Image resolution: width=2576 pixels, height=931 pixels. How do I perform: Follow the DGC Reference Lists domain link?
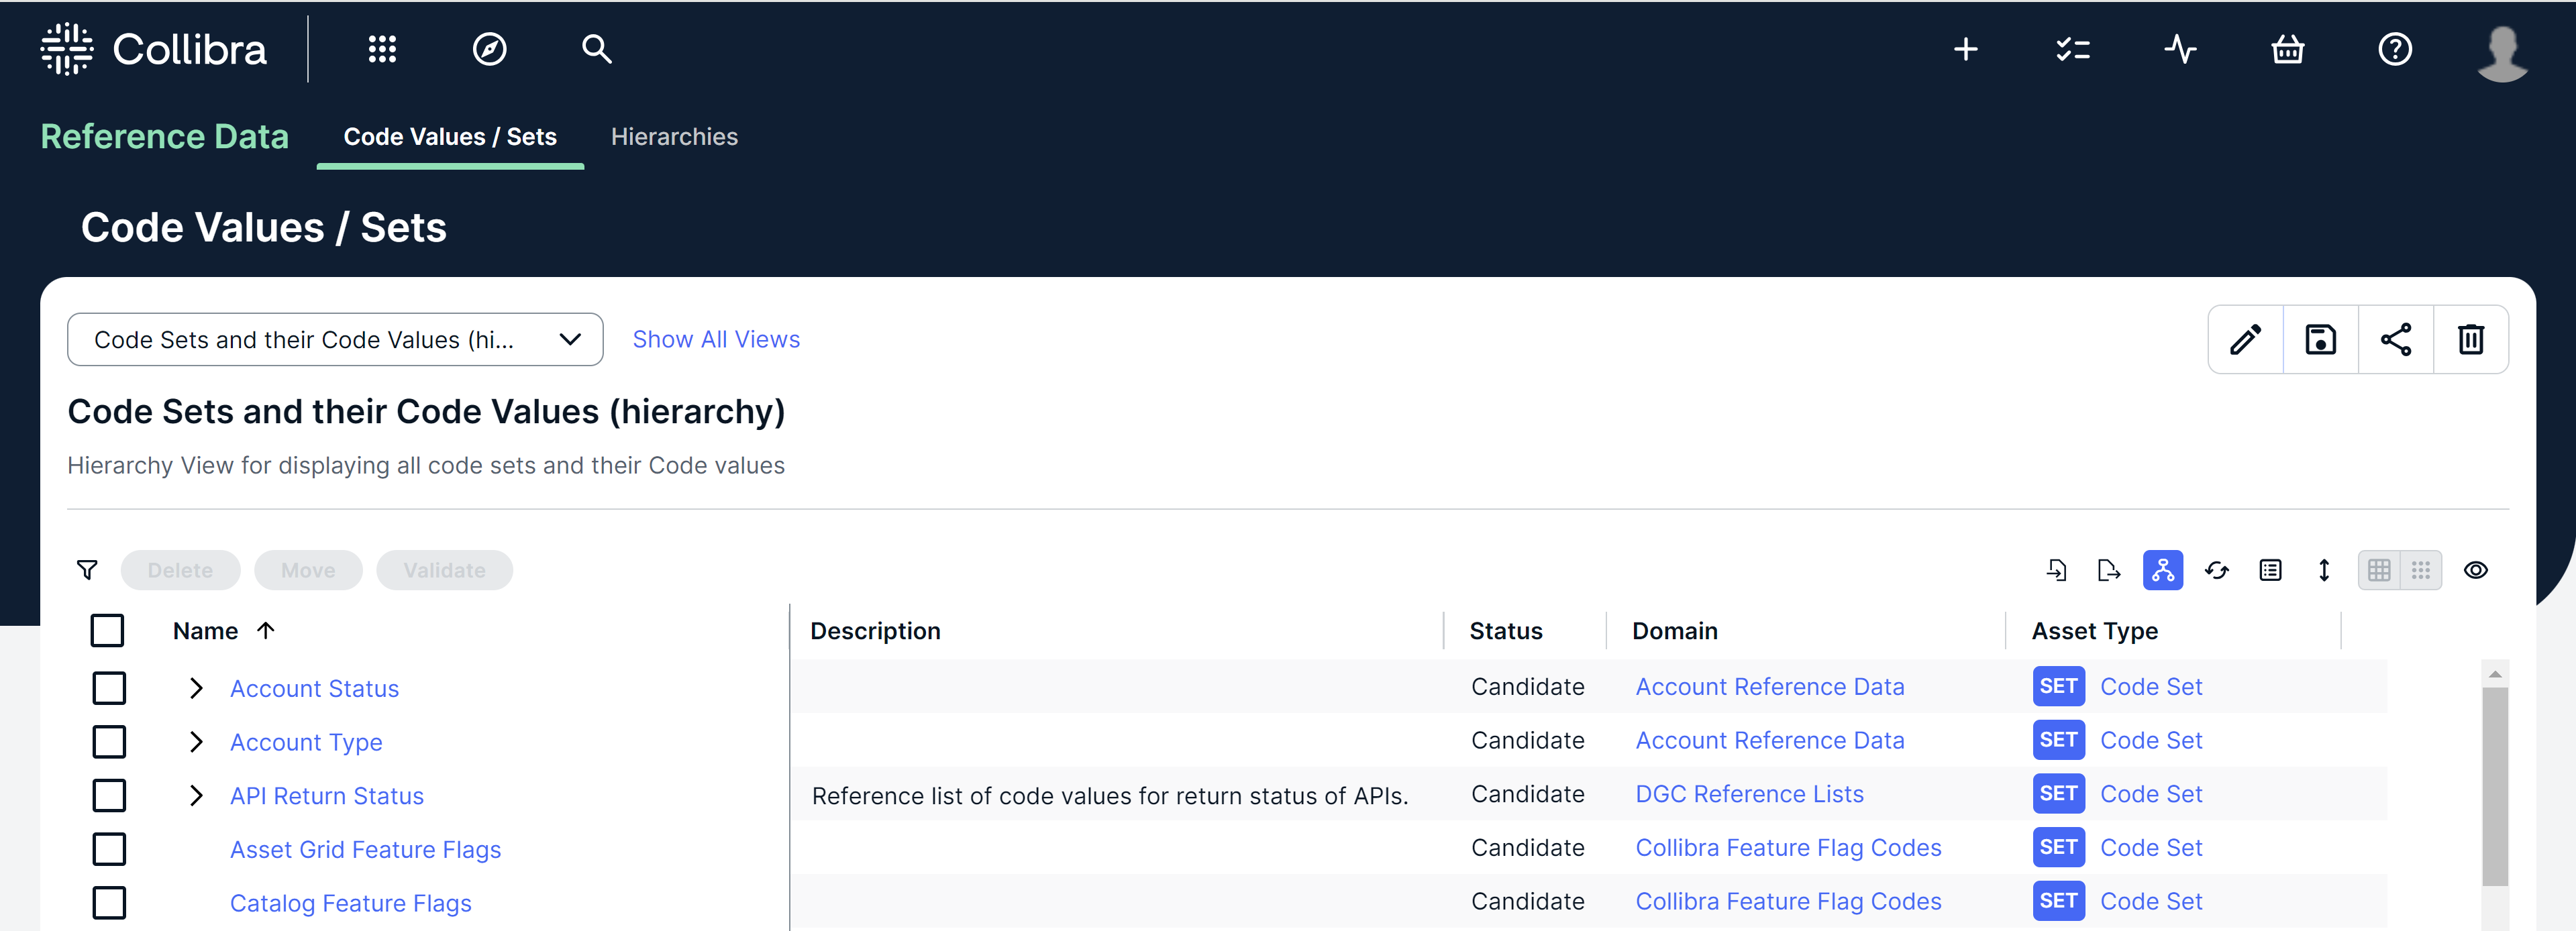pyautogui.click(x=1749, y=793)
